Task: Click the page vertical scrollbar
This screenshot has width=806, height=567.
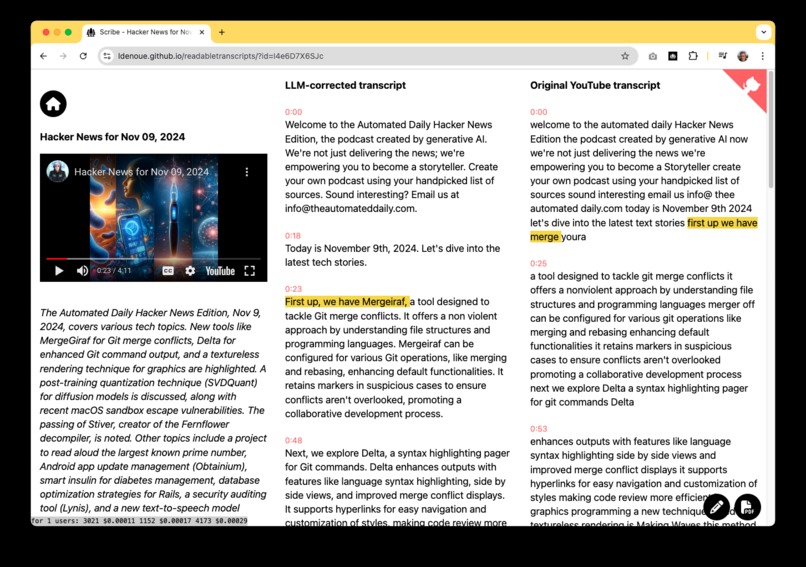Action: pyautogui.click(x=771, y=131)
